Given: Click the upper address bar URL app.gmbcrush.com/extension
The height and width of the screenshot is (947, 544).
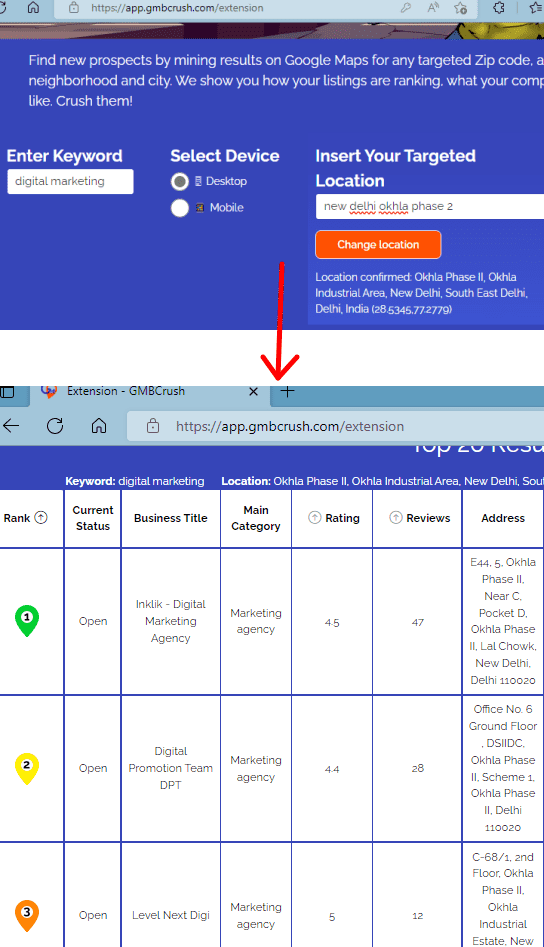Looking at the screenshot, I should [x=177, y=8].
